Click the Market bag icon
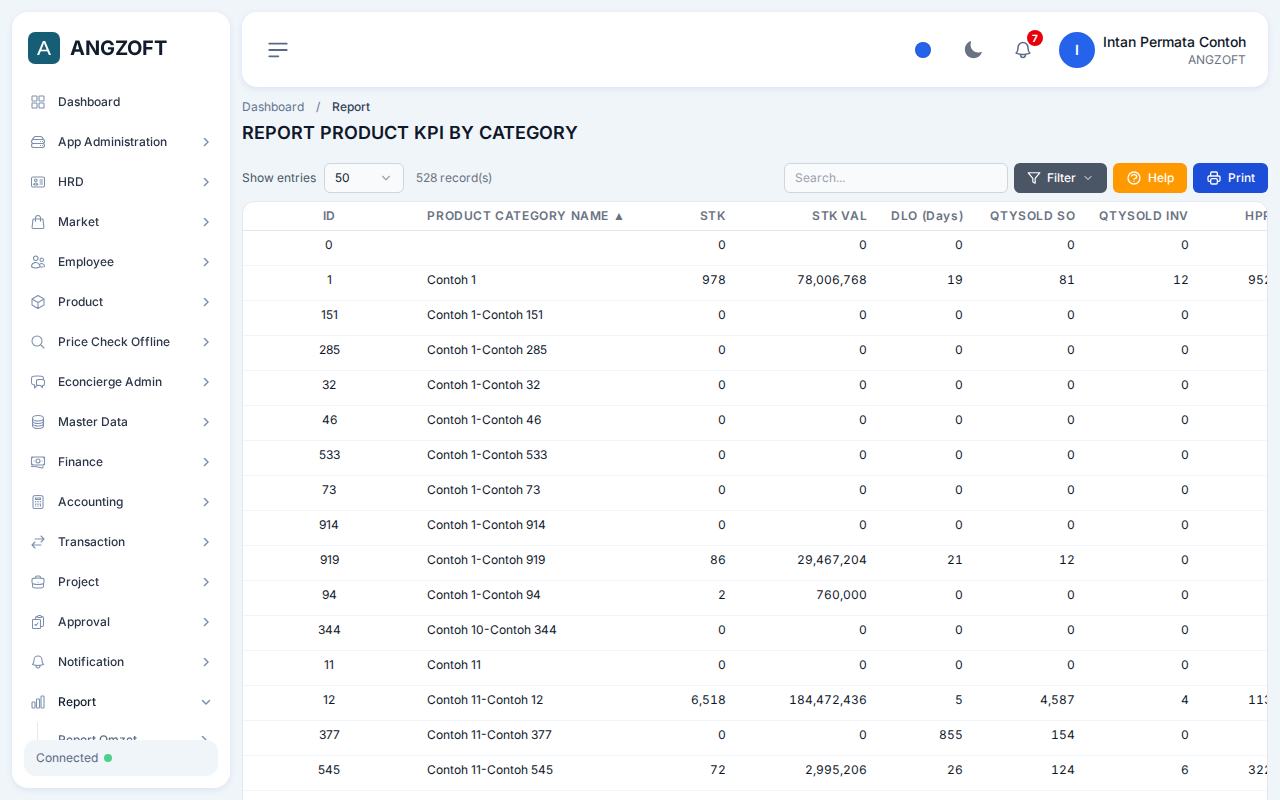The height and width of the screenshot is (800, 1280). click(38, 222)
